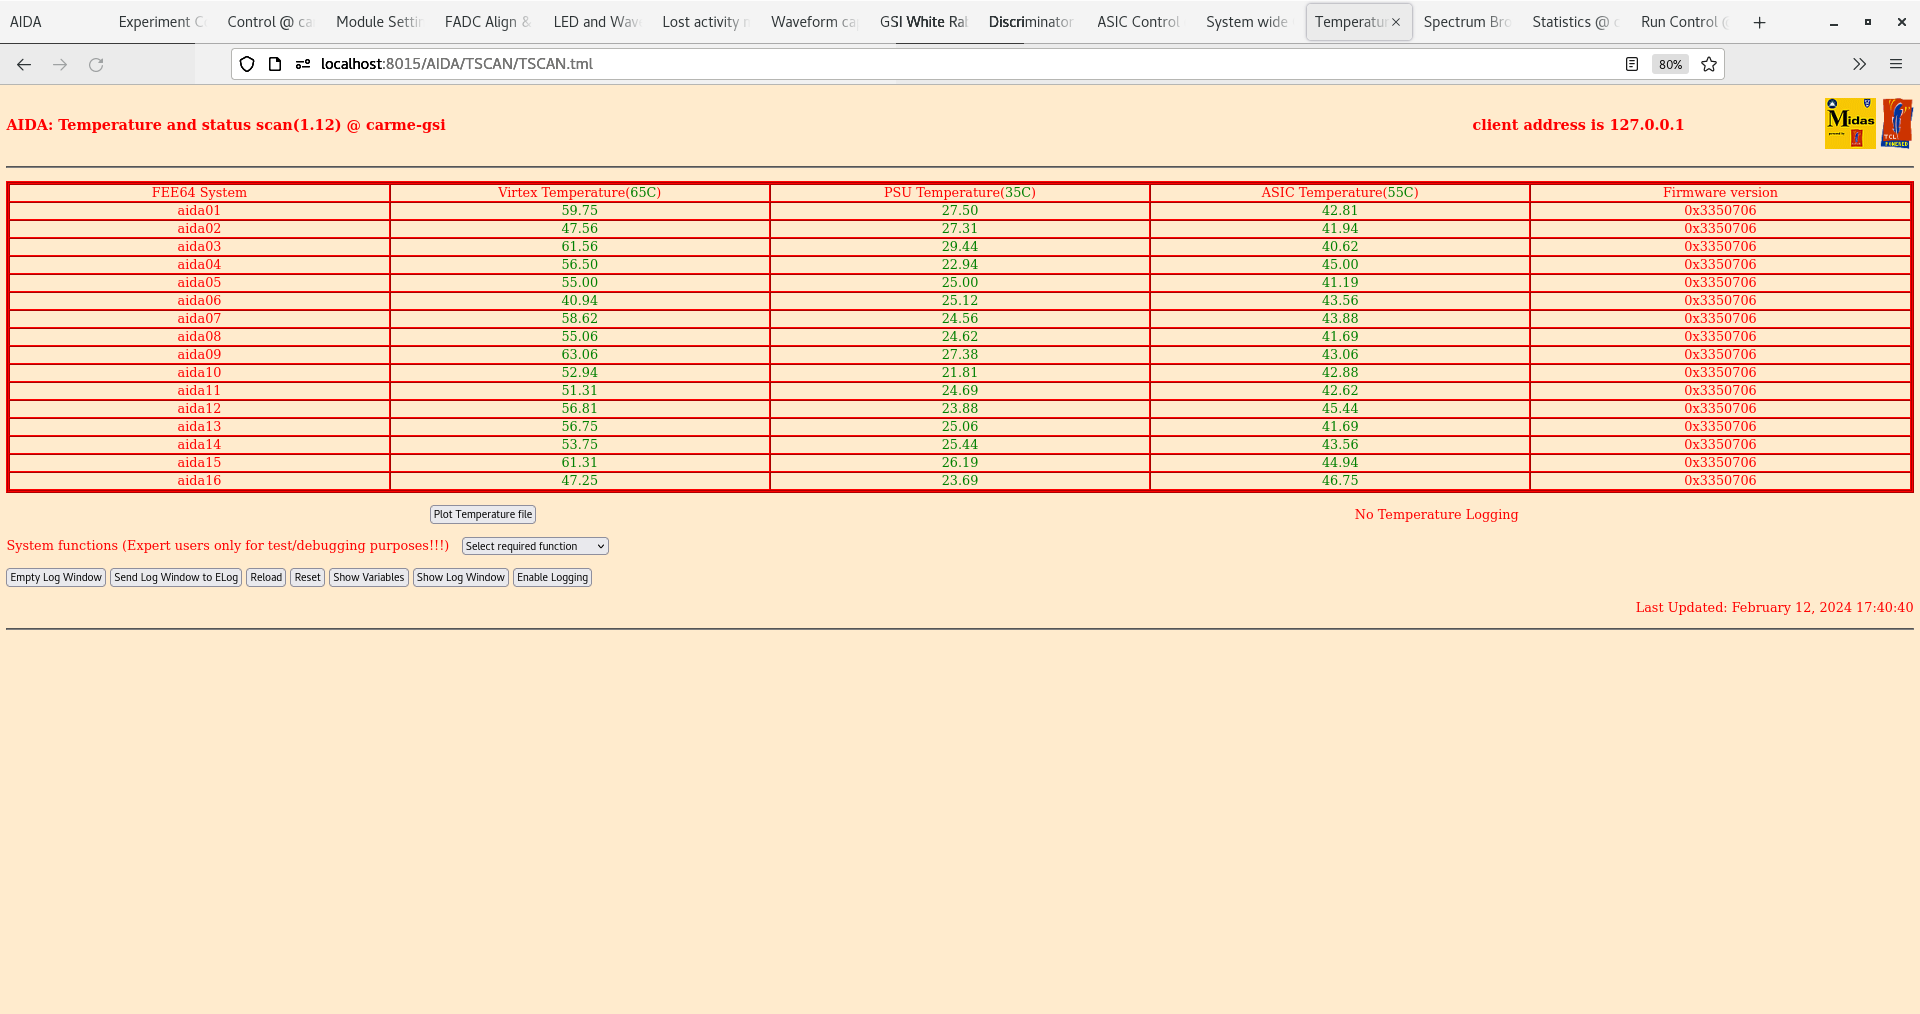Click the aida09 row label

pyautogui.click(x=199, y=354)
